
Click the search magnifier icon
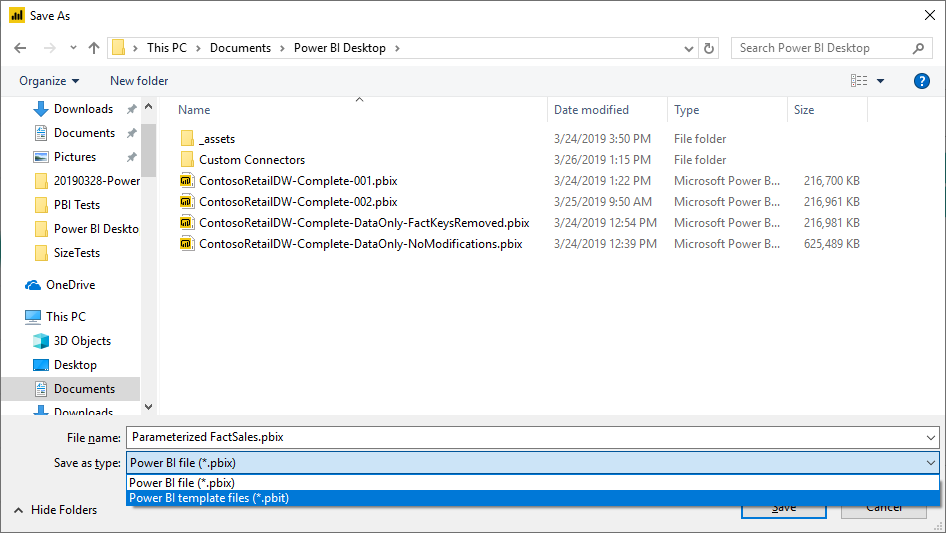(x=919, y=48)
